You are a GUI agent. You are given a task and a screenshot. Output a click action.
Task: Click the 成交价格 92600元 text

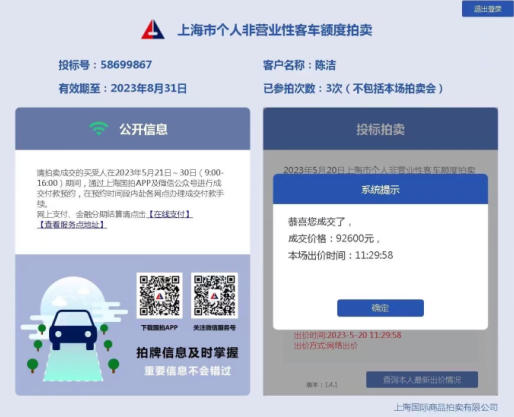334,238
